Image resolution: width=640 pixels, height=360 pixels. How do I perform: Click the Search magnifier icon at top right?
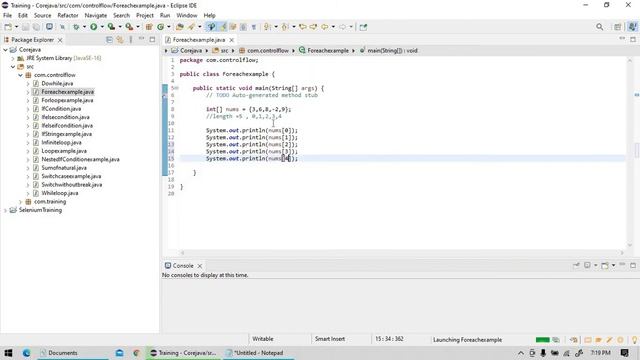point(599,27)
